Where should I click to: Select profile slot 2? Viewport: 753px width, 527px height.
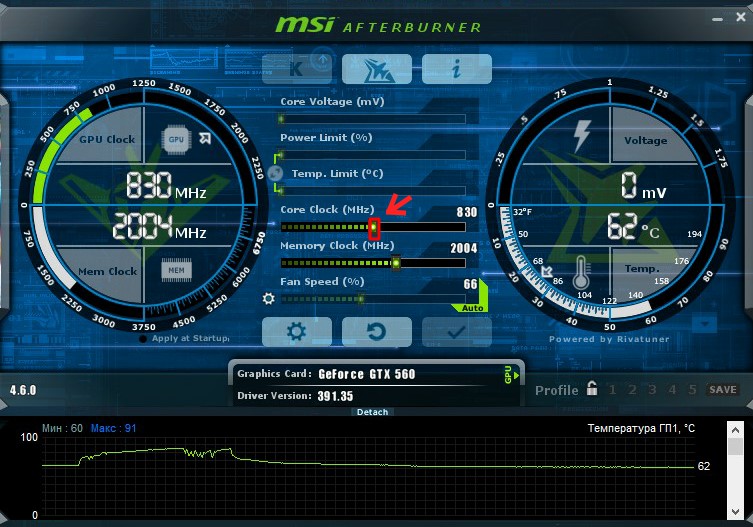(632, 390)
